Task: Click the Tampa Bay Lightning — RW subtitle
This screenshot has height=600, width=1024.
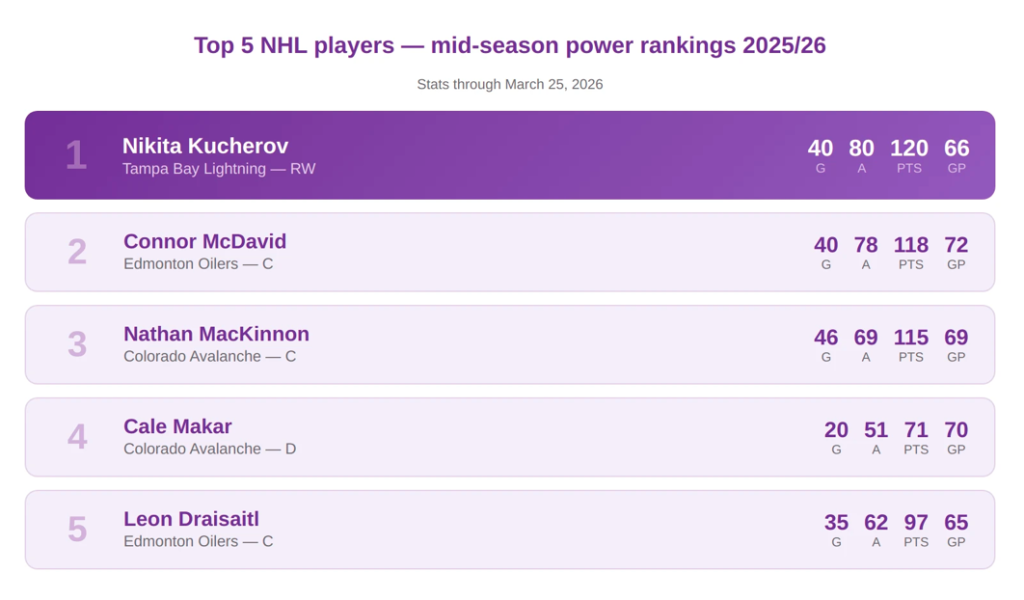Action: pyautogui.click(x=219, y=169)
